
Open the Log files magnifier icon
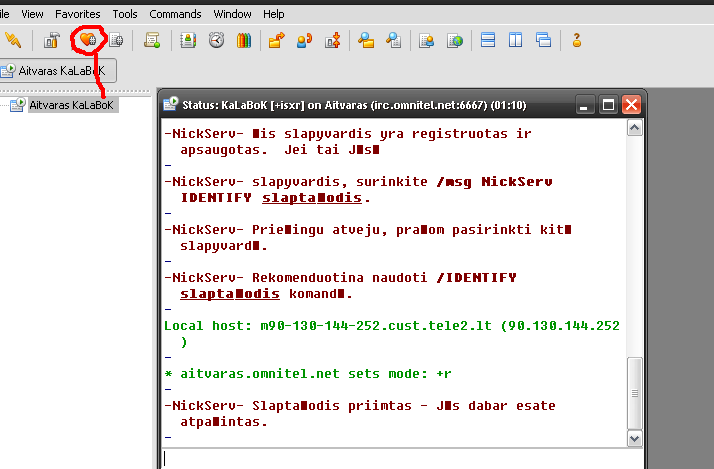pos(393,41)
